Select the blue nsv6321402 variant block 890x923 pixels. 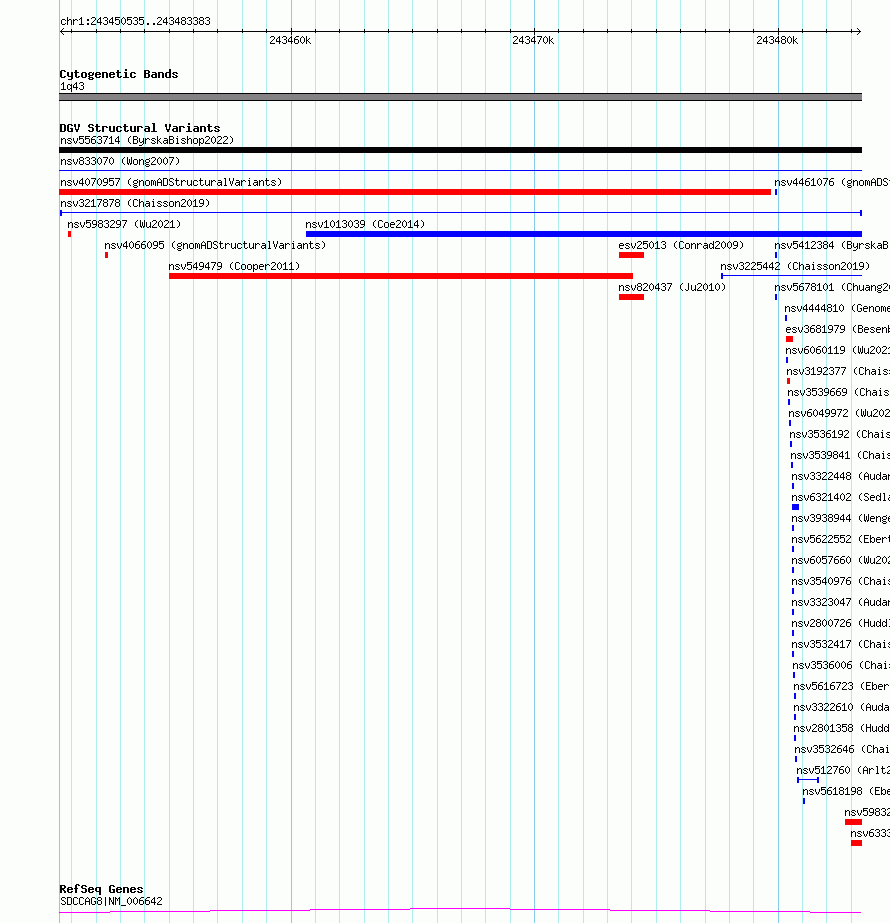(796, 507)
